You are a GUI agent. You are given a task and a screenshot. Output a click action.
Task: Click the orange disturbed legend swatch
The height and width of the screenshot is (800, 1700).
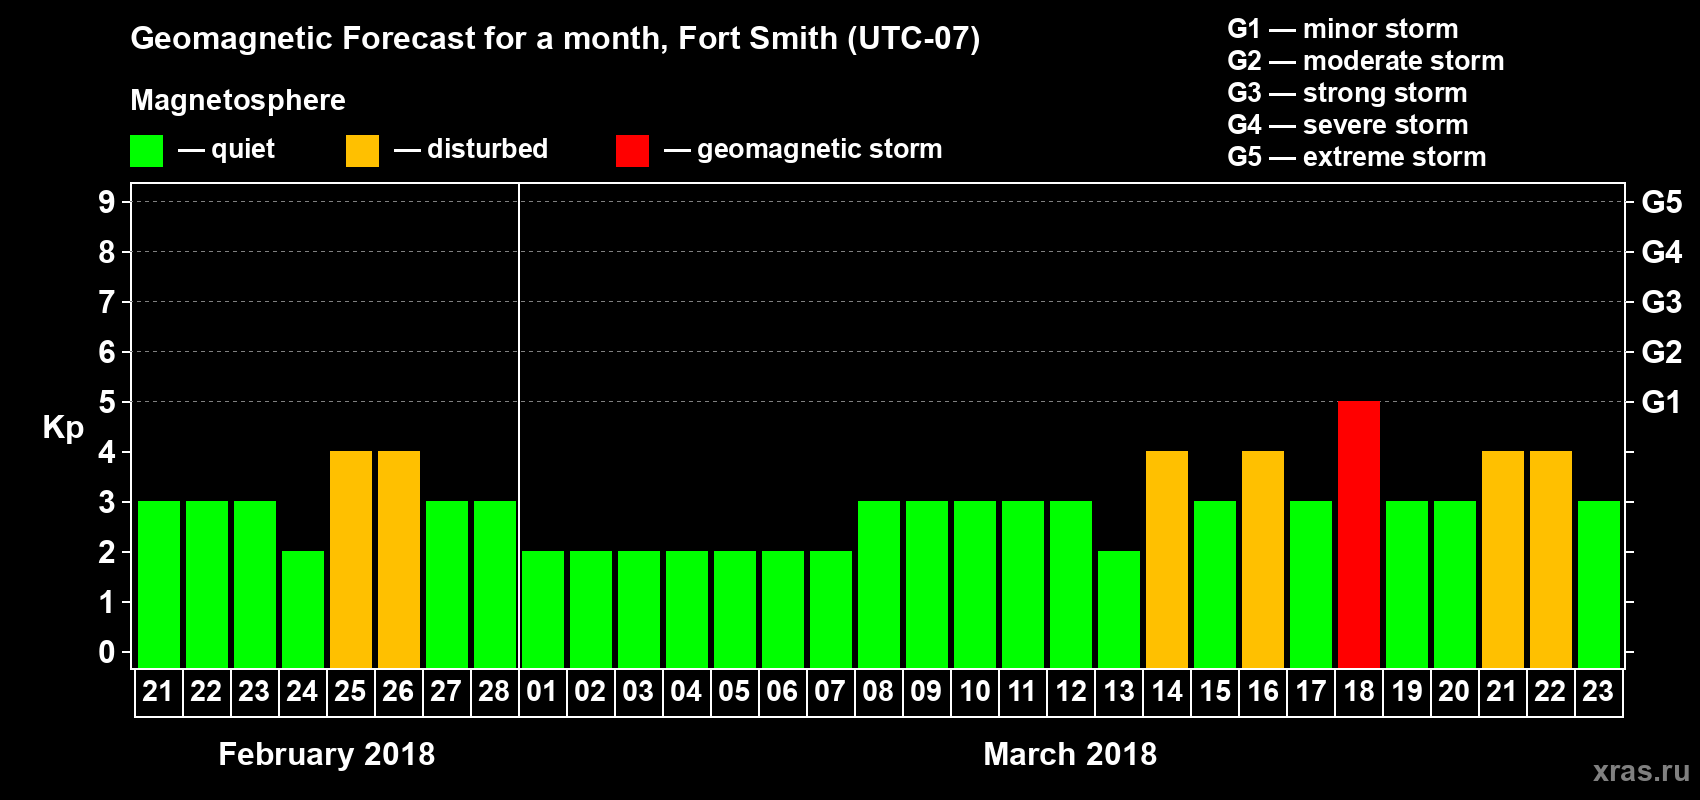[x=363, y=151]
